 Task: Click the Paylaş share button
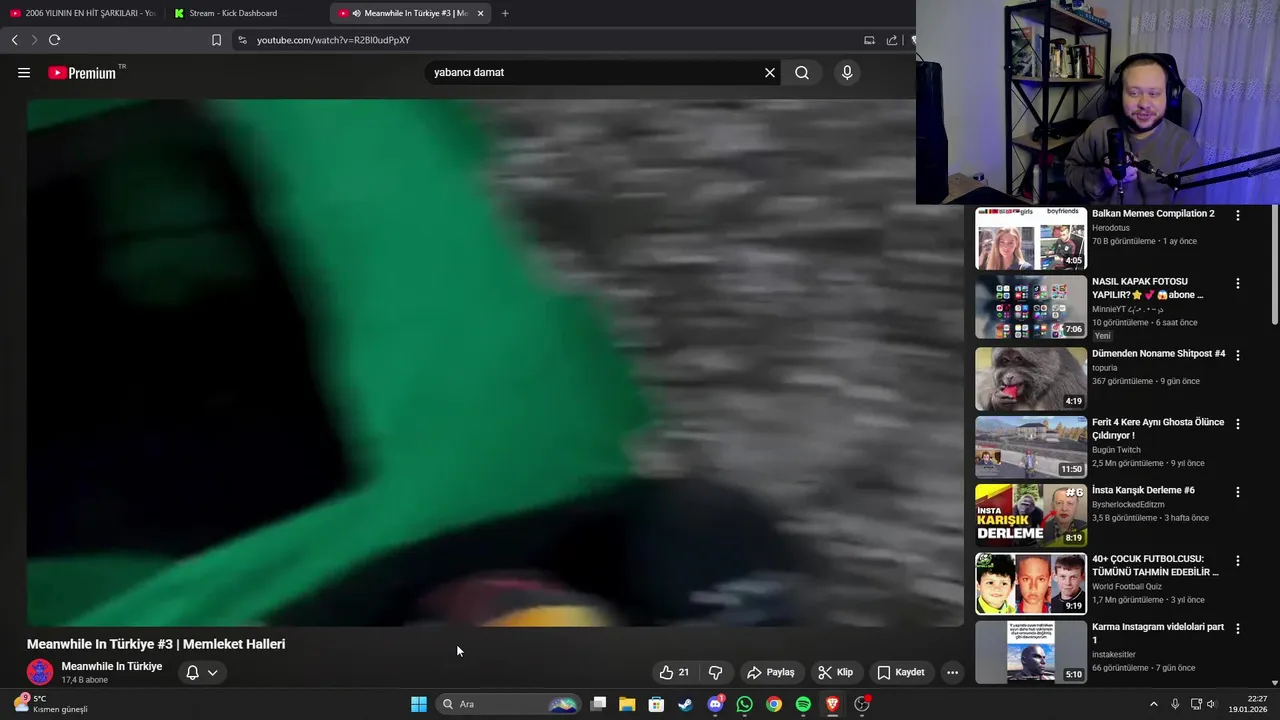[771, 672]
